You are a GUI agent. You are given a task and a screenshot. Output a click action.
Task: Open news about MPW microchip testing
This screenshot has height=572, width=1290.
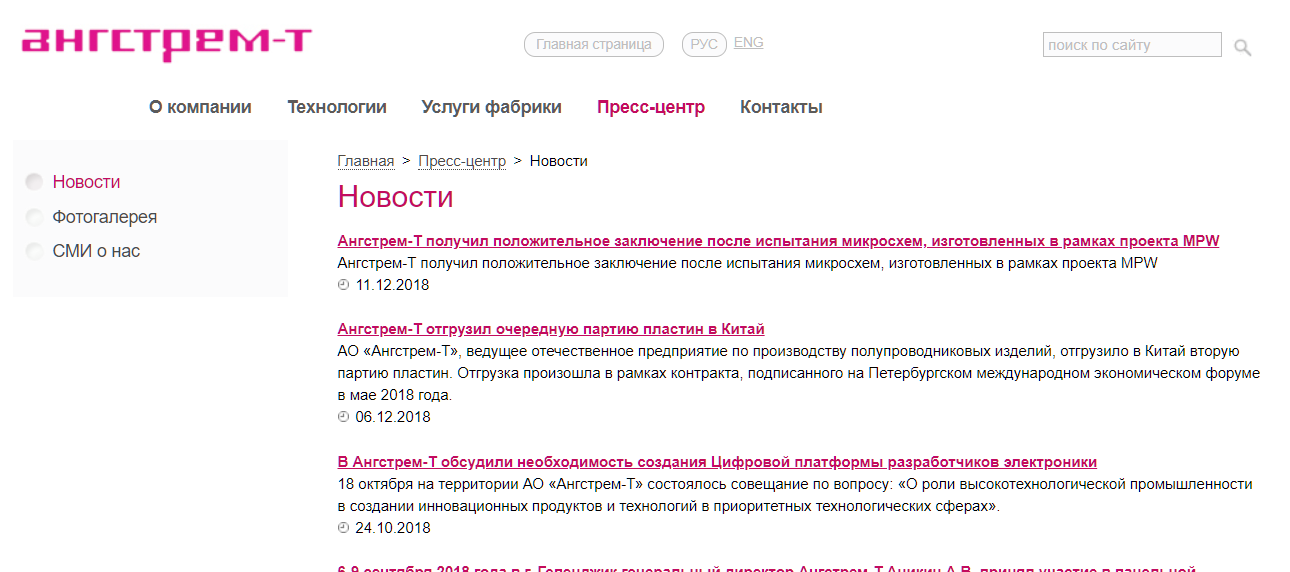point(778,241)
